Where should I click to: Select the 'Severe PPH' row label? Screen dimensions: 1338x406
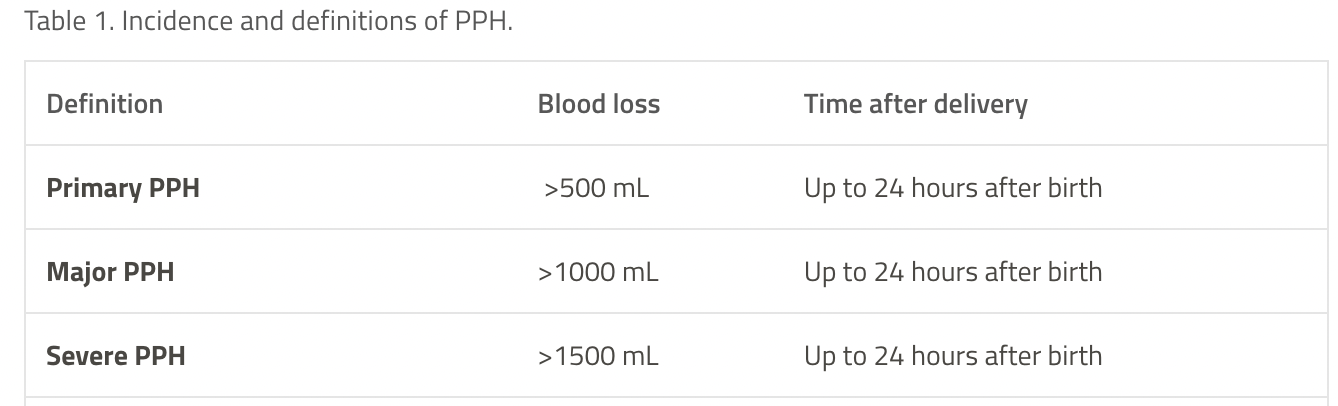coord(116,356)
